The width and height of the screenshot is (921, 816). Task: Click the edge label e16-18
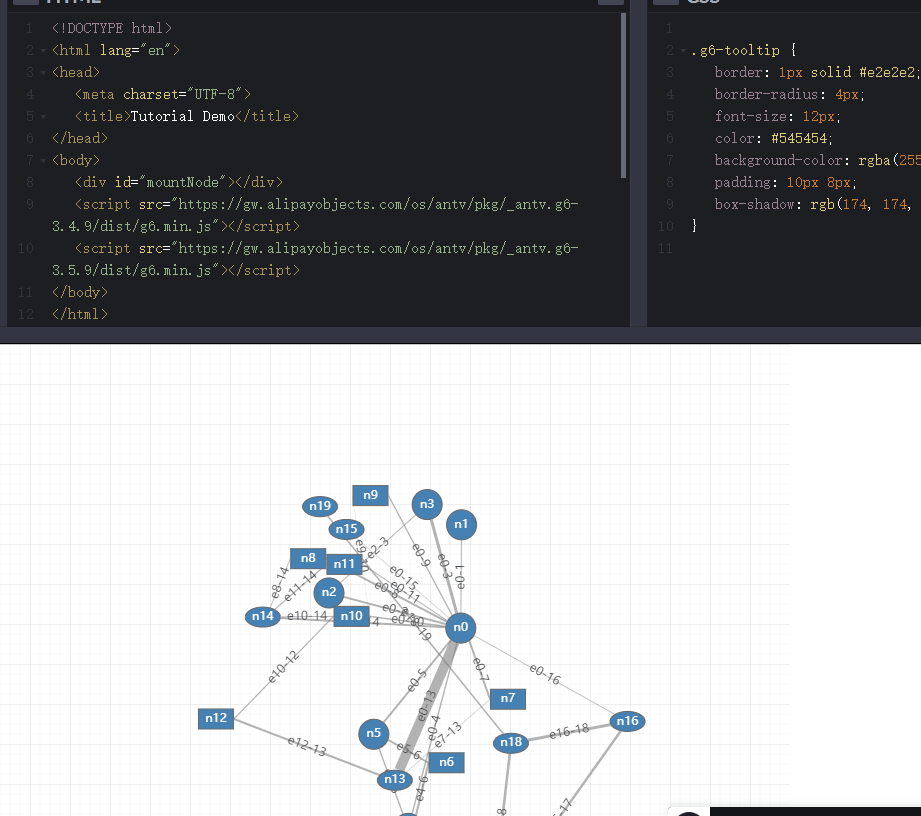pos(569,731)
